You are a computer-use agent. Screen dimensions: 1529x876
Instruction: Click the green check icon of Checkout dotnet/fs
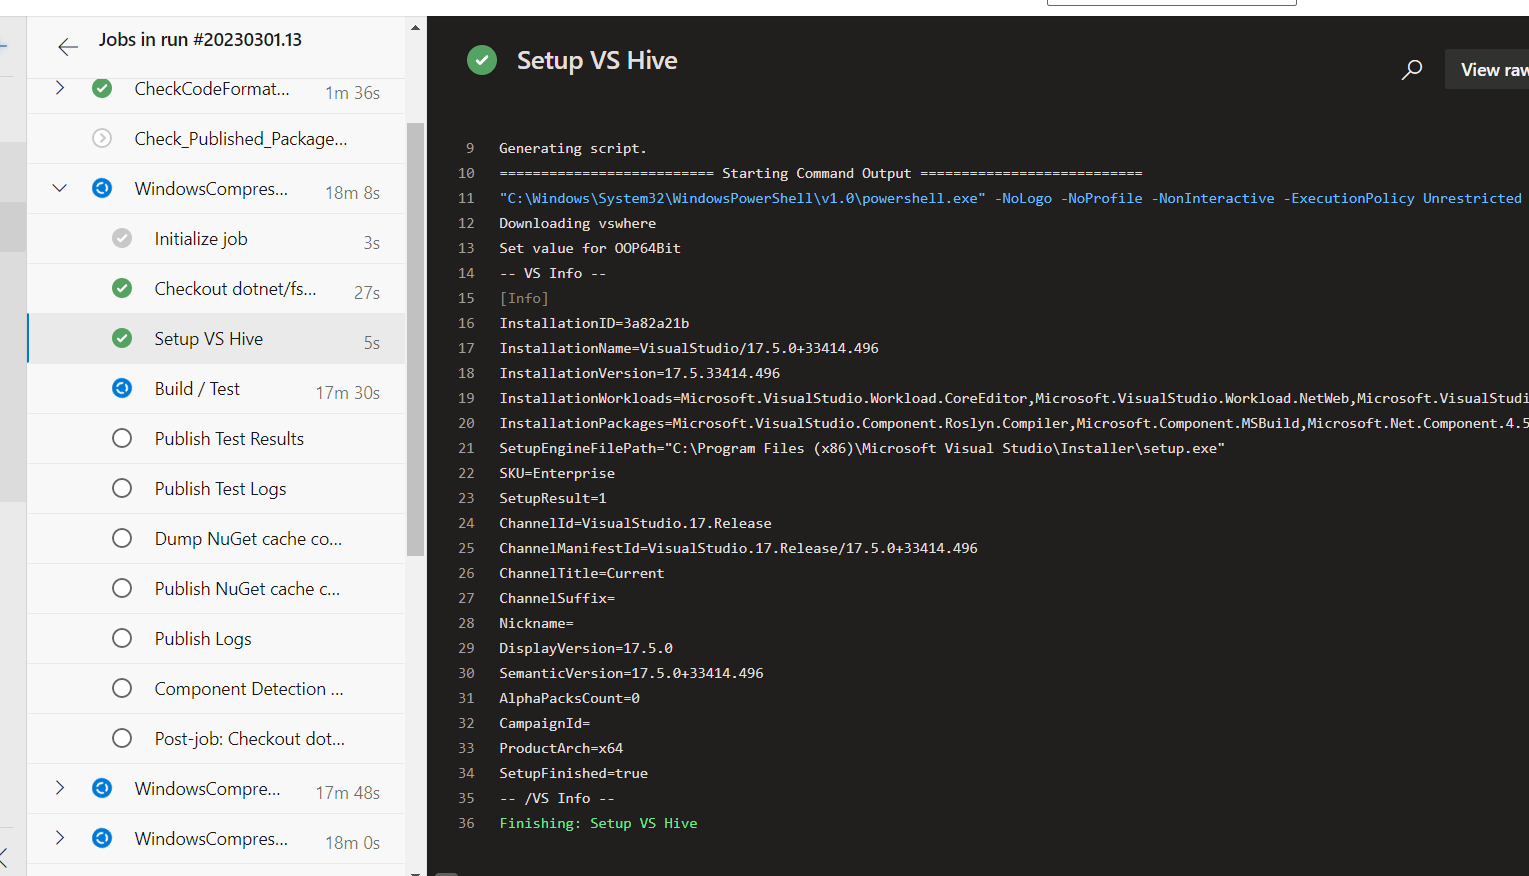(x=122, y=288)
